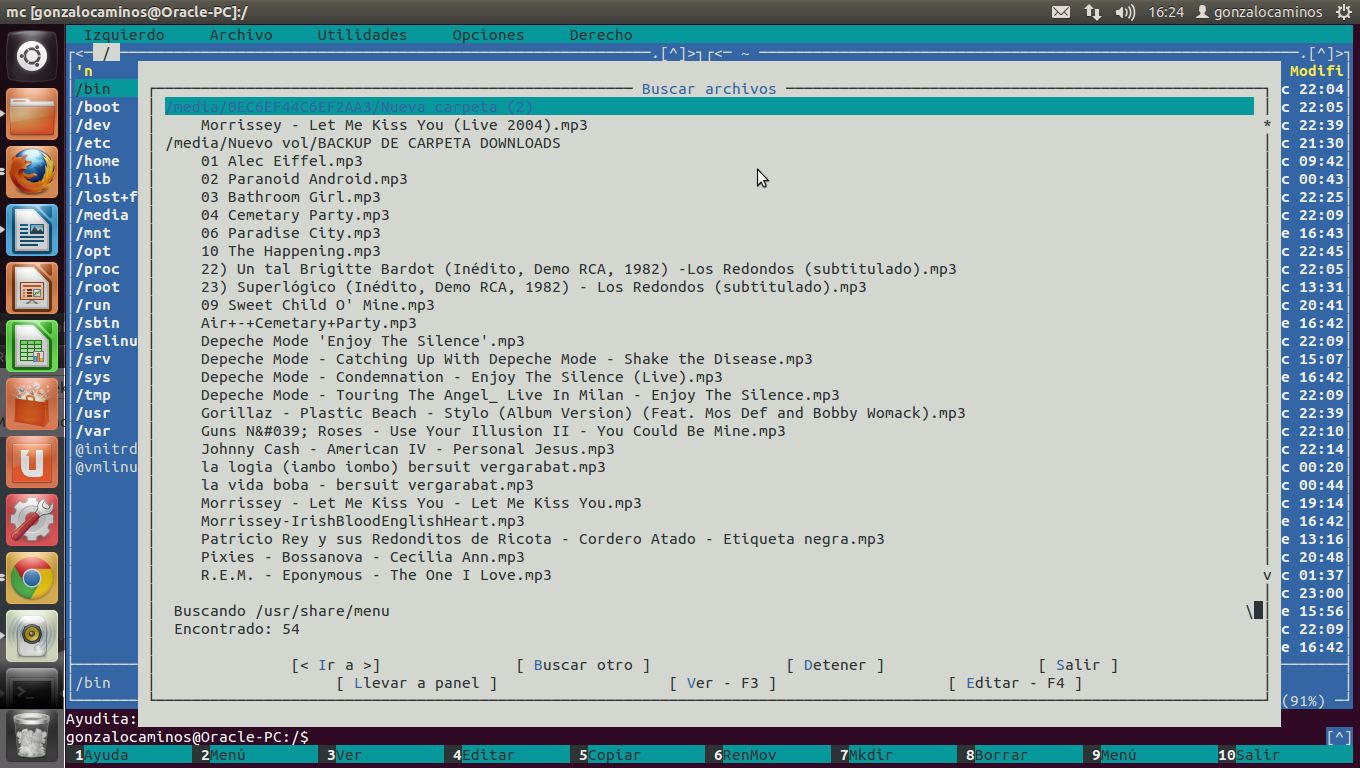Launch LibreOffice Writer from the dock

(32, 231)
